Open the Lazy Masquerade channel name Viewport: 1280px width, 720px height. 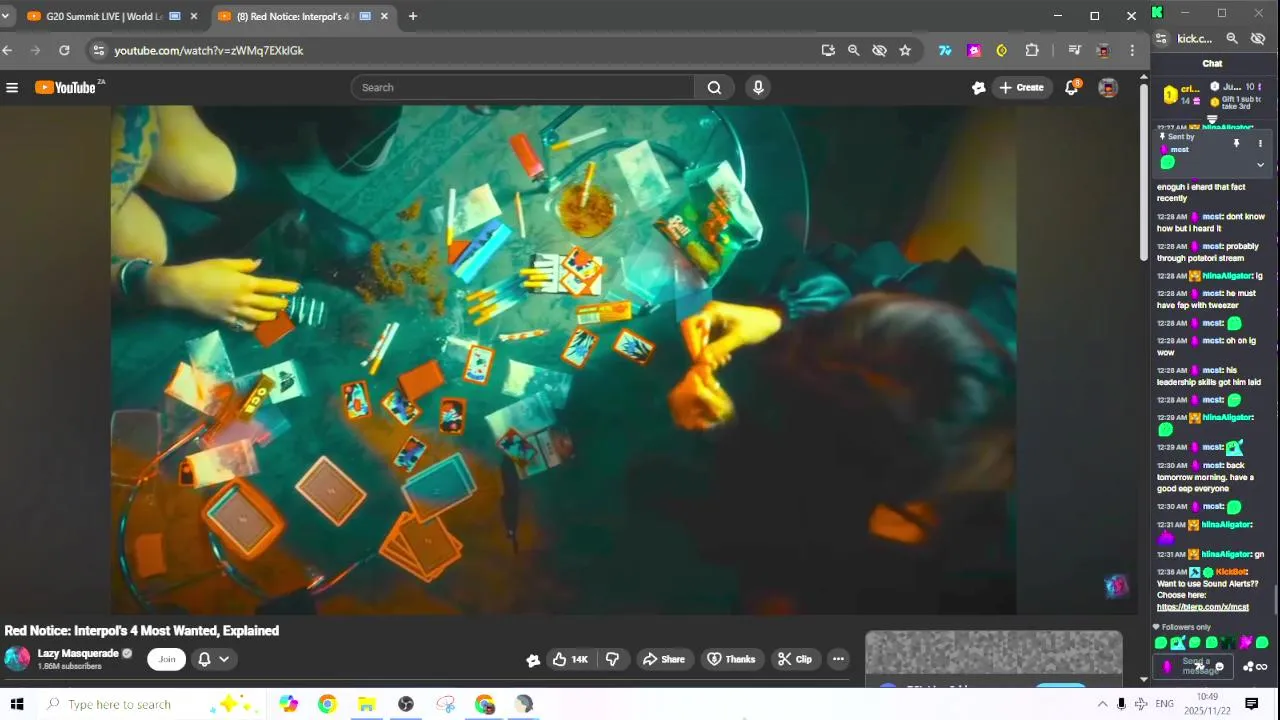[x=77, y=653]
